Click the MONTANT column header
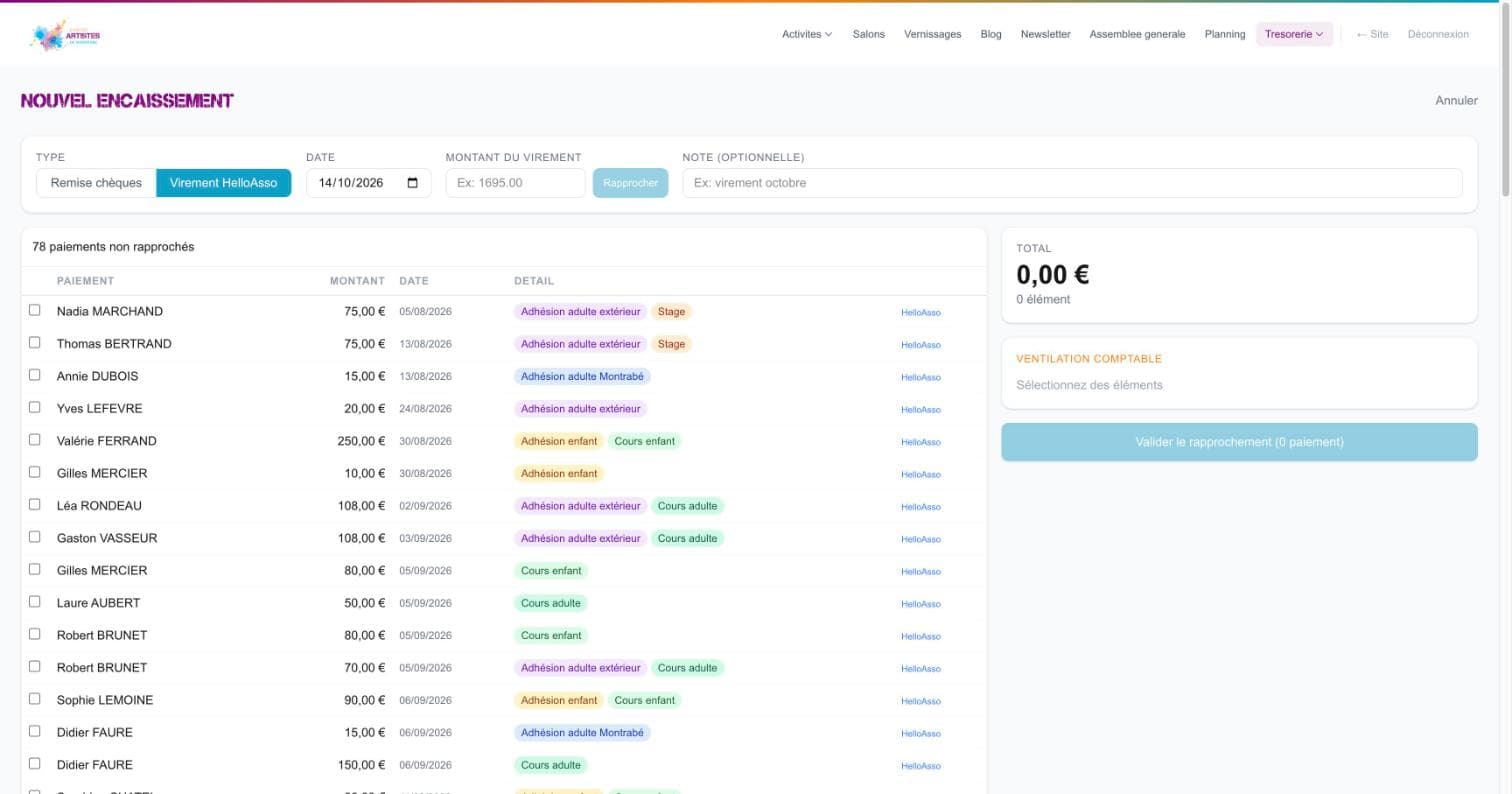The width and height of the screenshot is (1512, 794). point(357,281)
